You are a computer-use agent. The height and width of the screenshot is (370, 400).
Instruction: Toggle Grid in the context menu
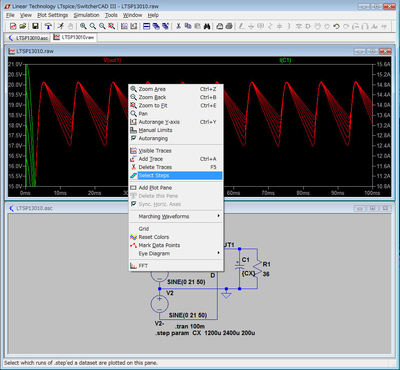[176, 229]
